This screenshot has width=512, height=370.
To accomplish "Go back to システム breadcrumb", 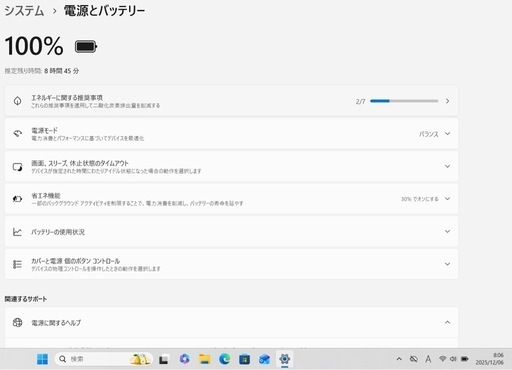I will point(24,11).
